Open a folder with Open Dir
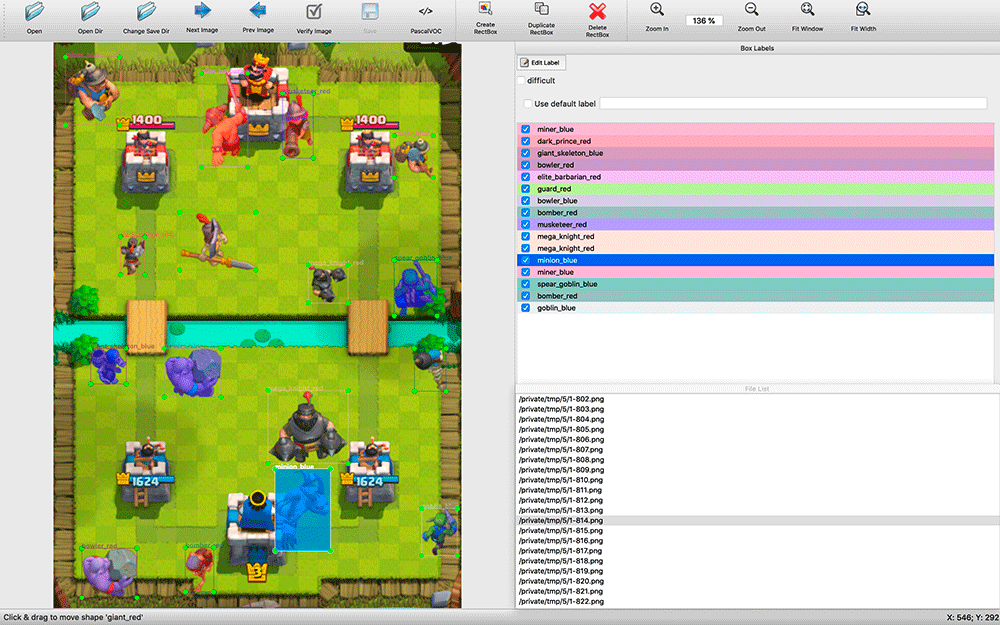Screen dimensions: 1000x625 (x=90, y=11)
